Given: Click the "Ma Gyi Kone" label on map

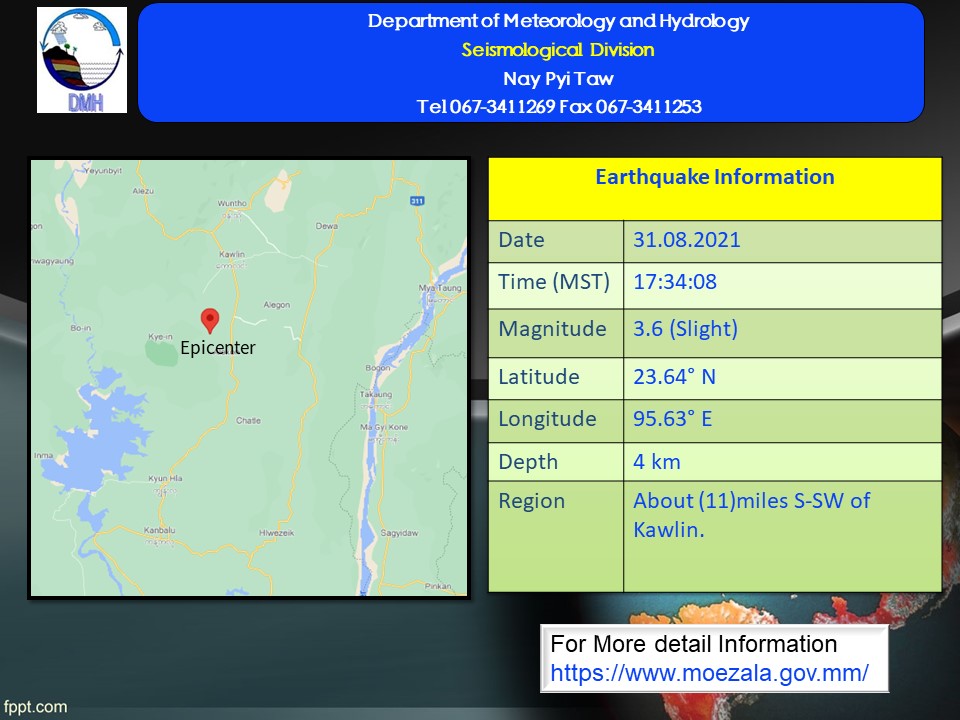Looking at the screenshot, I should point(384,427).
